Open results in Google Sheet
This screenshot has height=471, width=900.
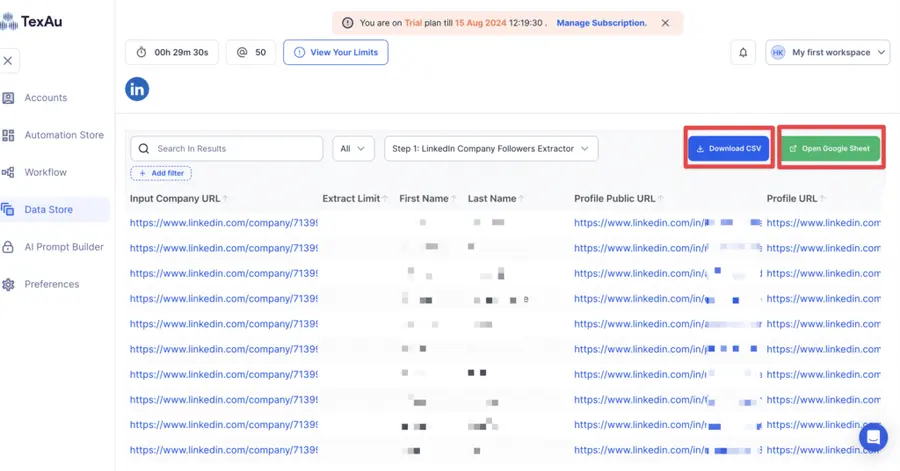[x=830, y=149]
